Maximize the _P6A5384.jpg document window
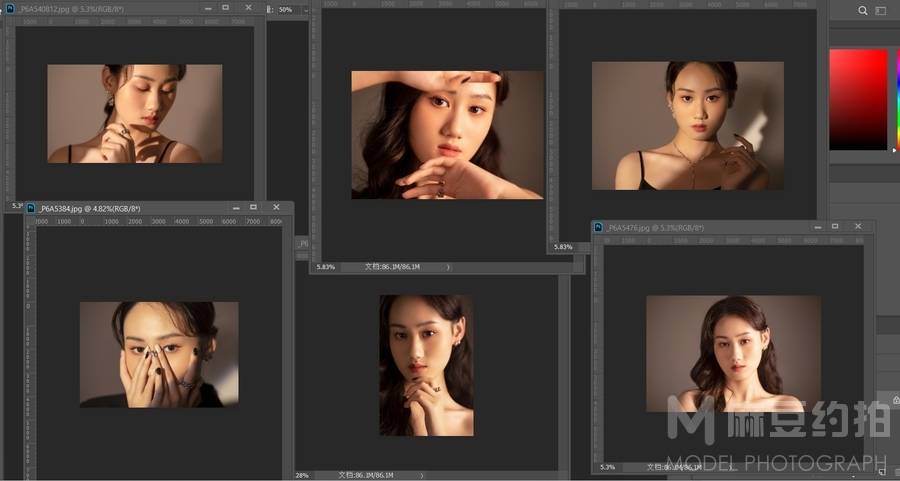Screen dimensions: 900x481 [x=254, y=207]
